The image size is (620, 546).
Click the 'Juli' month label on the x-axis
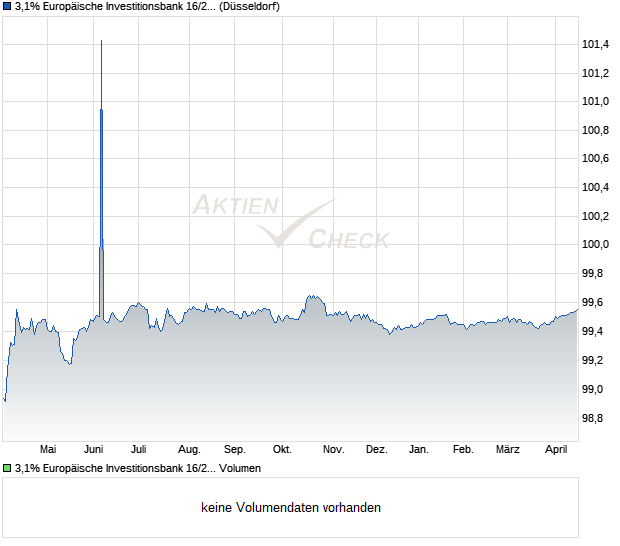click(x=139, y=450)
